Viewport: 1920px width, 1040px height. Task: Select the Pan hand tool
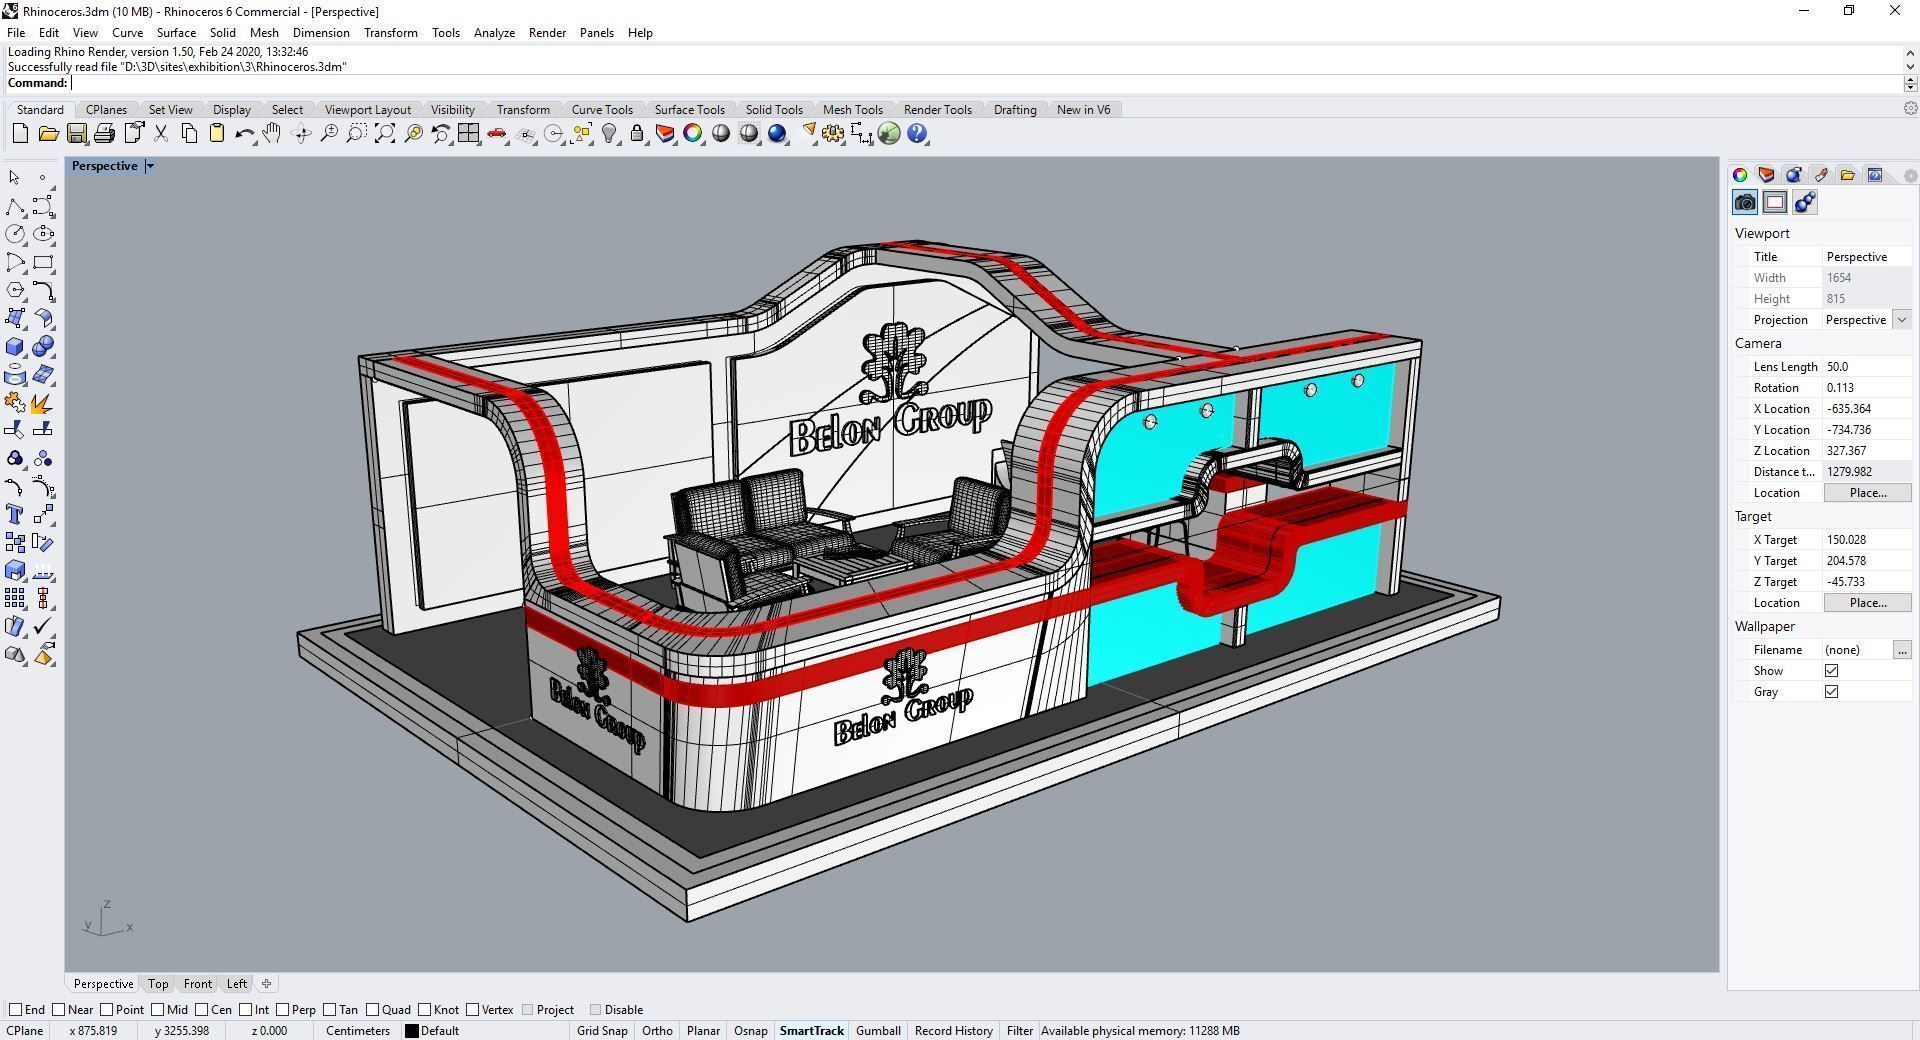point(272,134)
